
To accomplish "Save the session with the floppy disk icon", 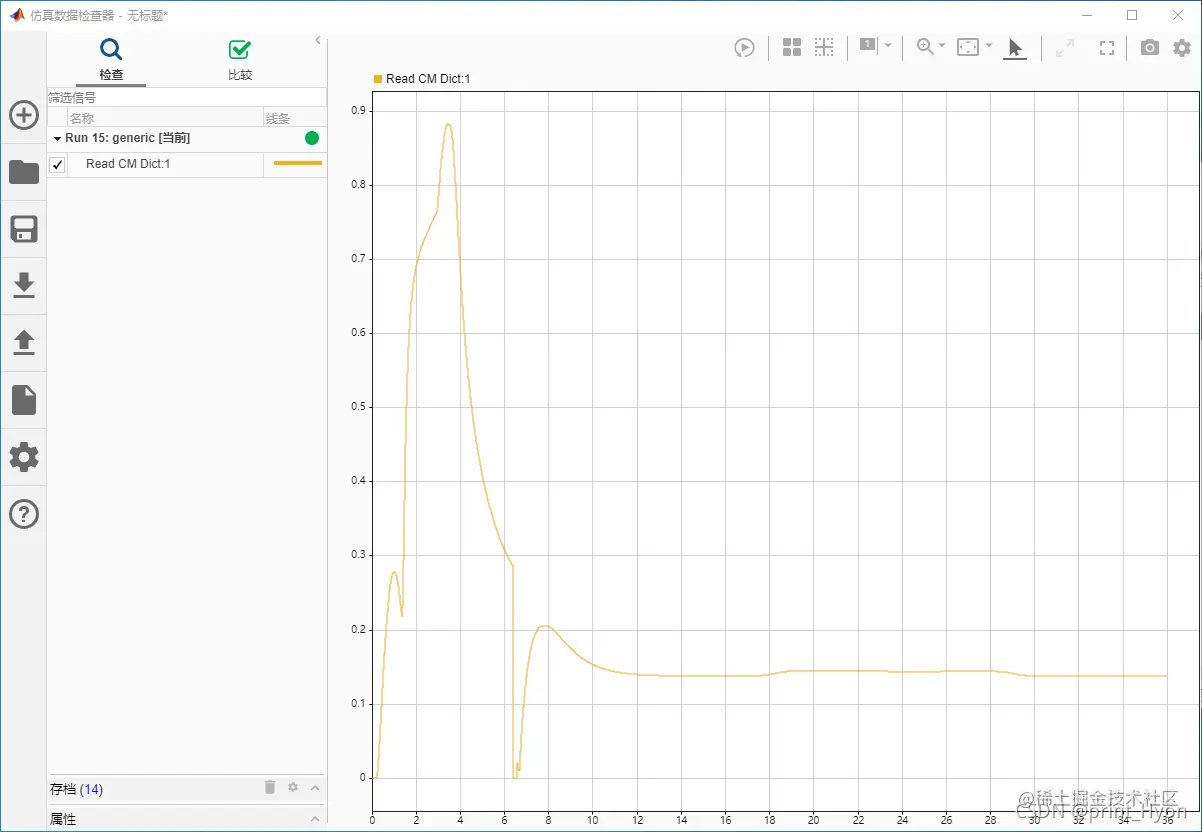I will tap(24, 229).
